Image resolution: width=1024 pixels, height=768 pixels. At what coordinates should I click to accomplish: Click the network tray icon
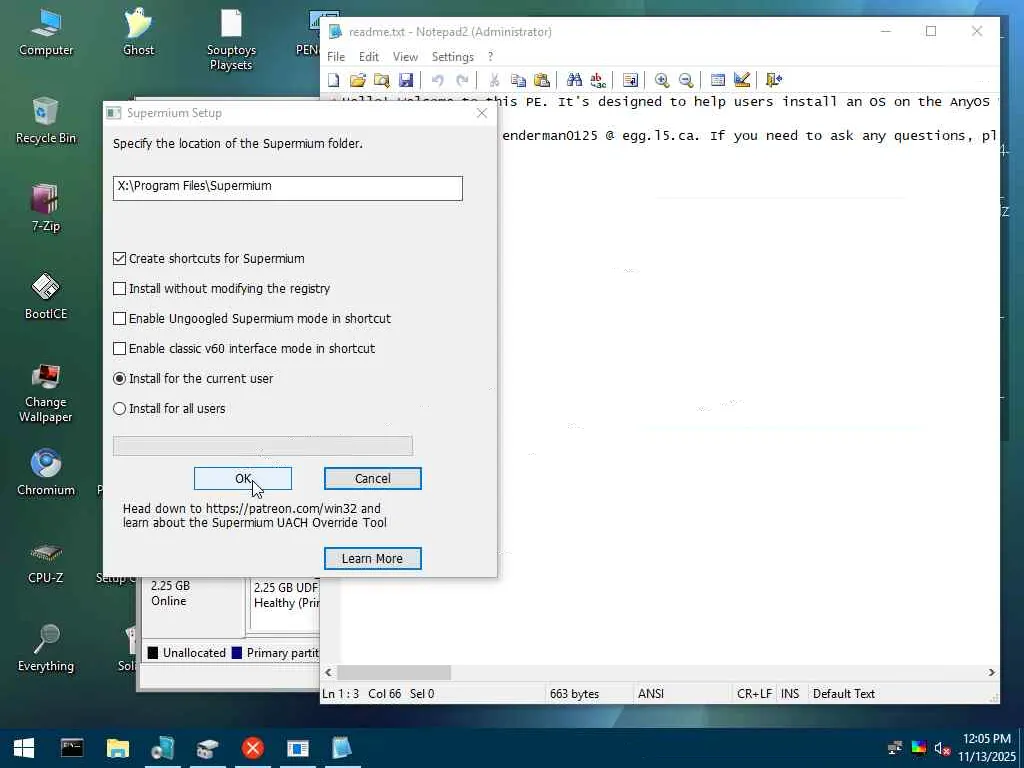895,748
